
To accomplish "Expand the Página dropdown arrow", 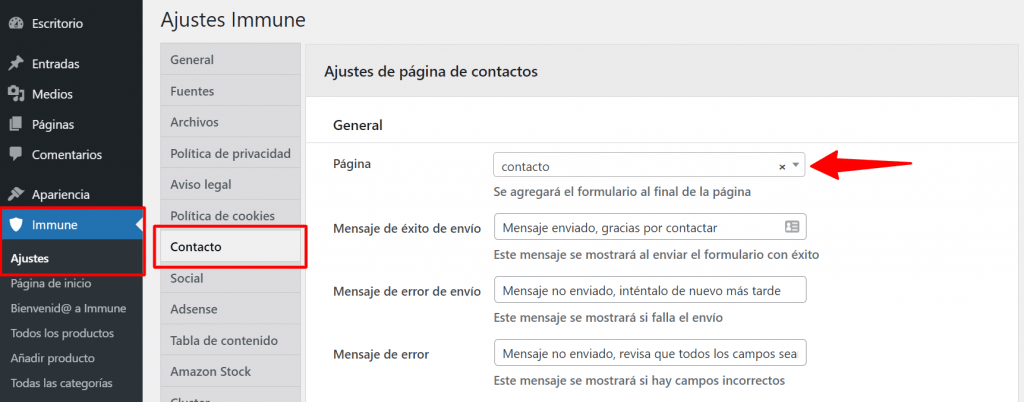I will [795, 166].
